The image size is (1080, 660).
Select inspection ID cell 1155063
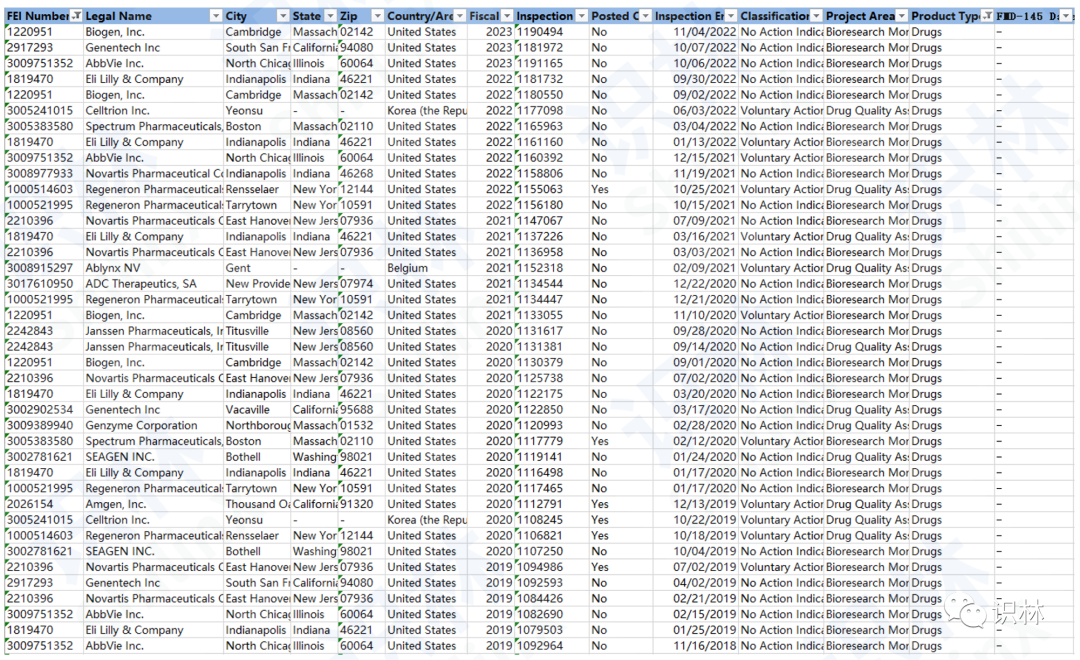552,189
